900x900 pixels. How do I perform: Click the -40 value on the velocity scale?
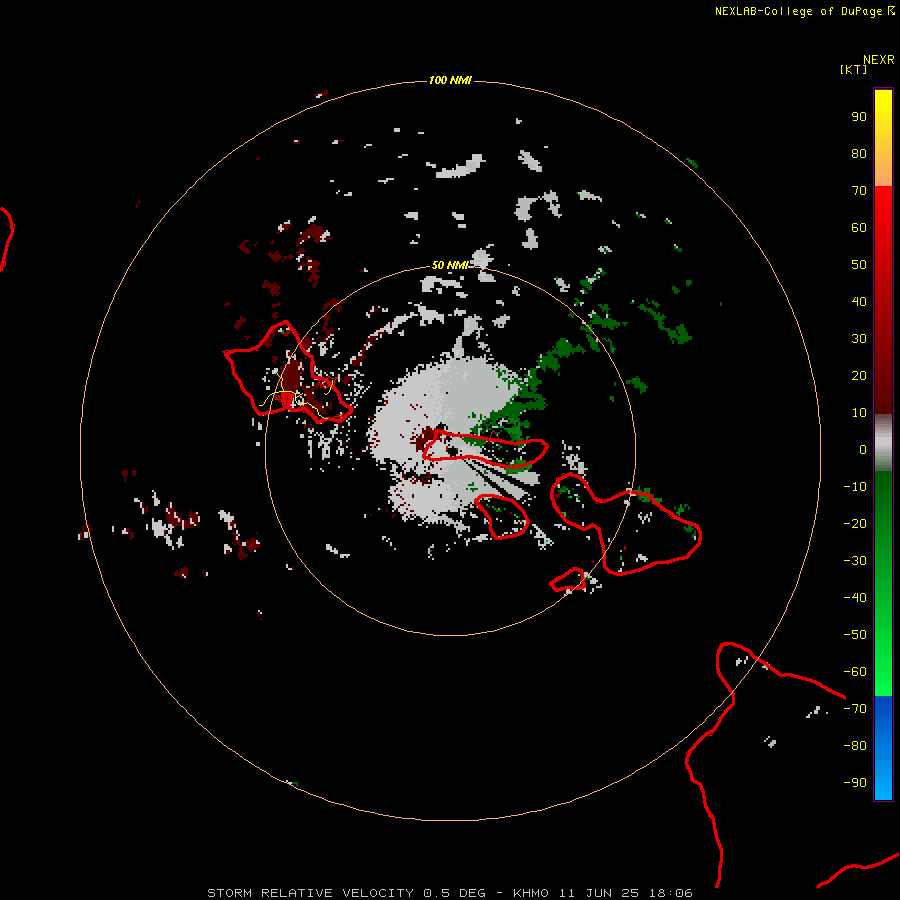[x=855, y=598]
